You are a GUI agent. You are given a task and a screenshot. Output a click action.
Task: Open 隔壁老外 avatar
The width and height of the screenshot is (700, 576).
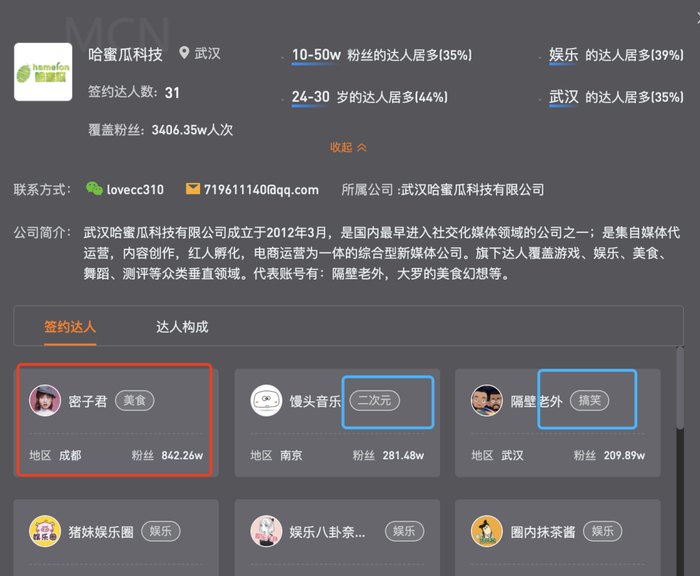[x=487, y=401]
